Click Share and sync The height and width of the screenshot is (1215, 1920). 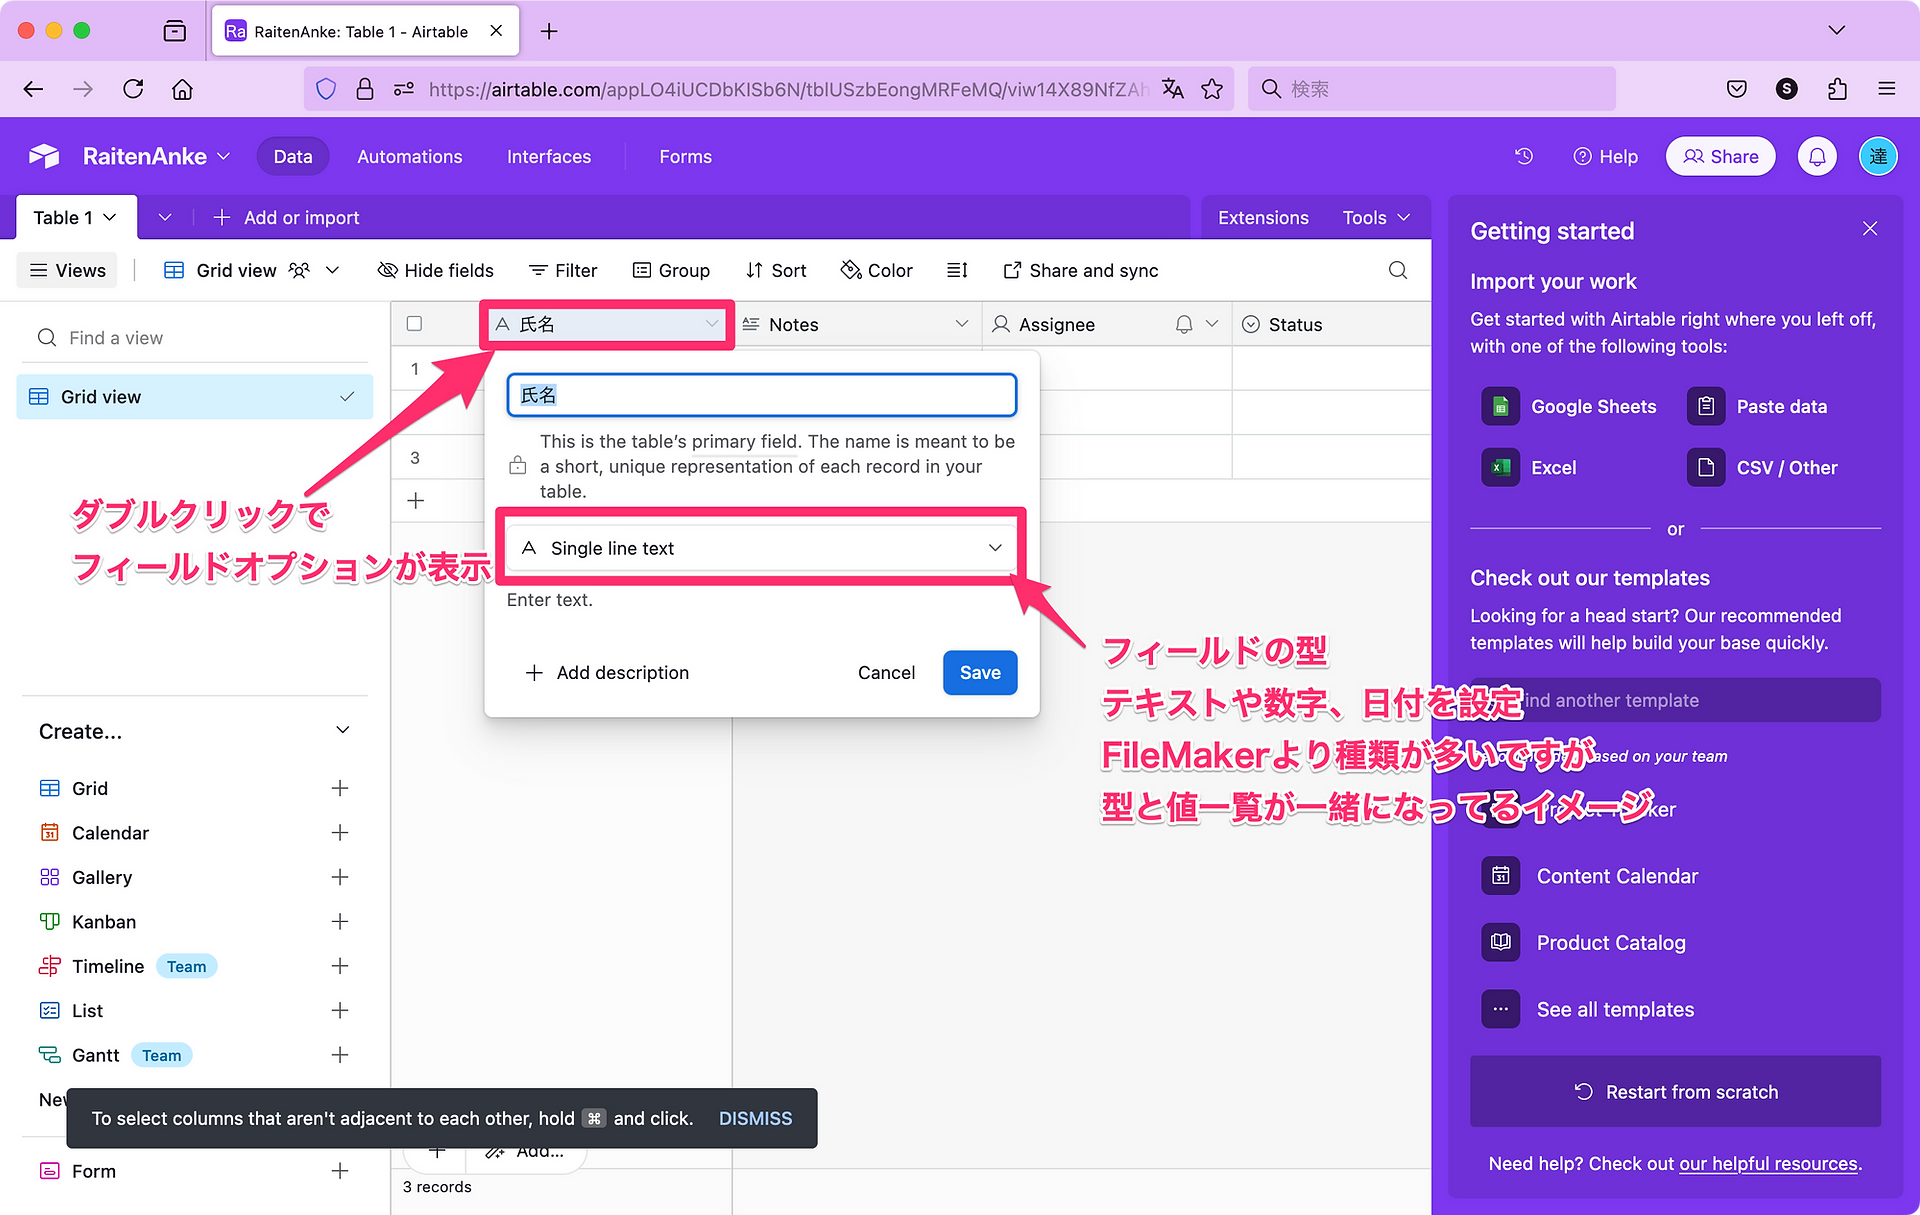tap(1080, 270)
